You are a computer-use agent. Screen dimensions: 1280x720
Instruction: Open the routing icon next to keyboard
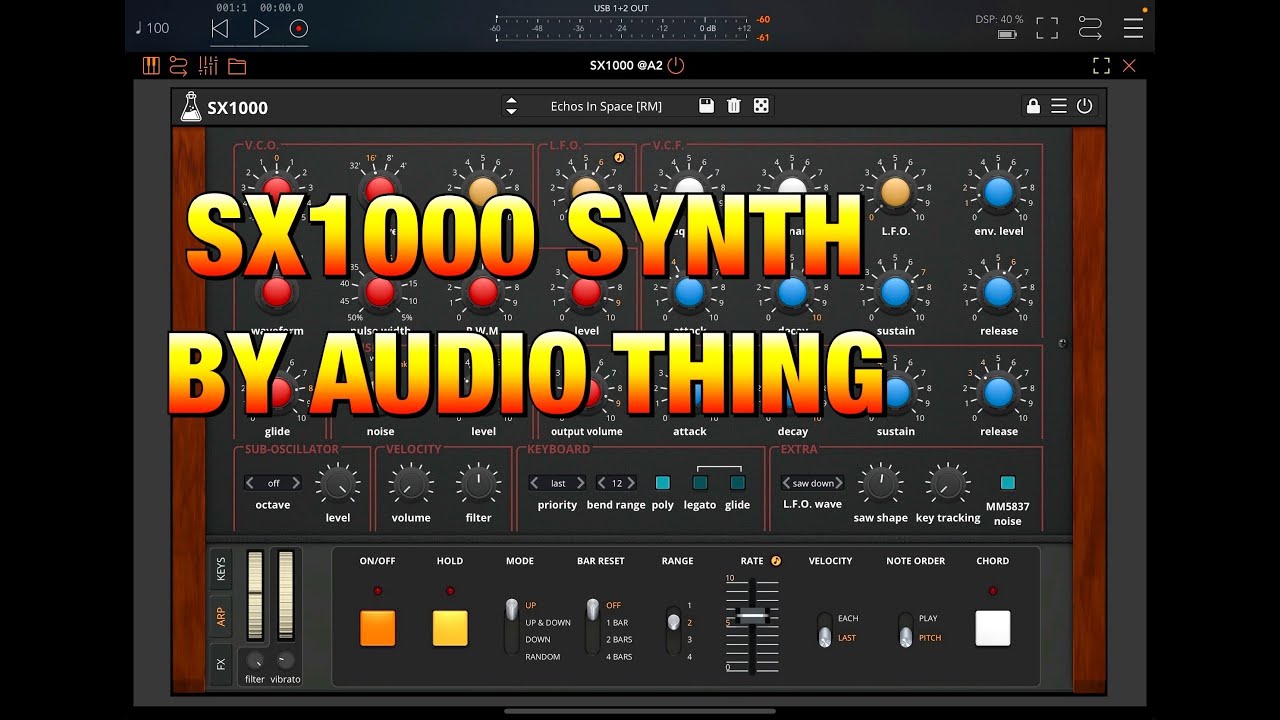tap(179, 66)
